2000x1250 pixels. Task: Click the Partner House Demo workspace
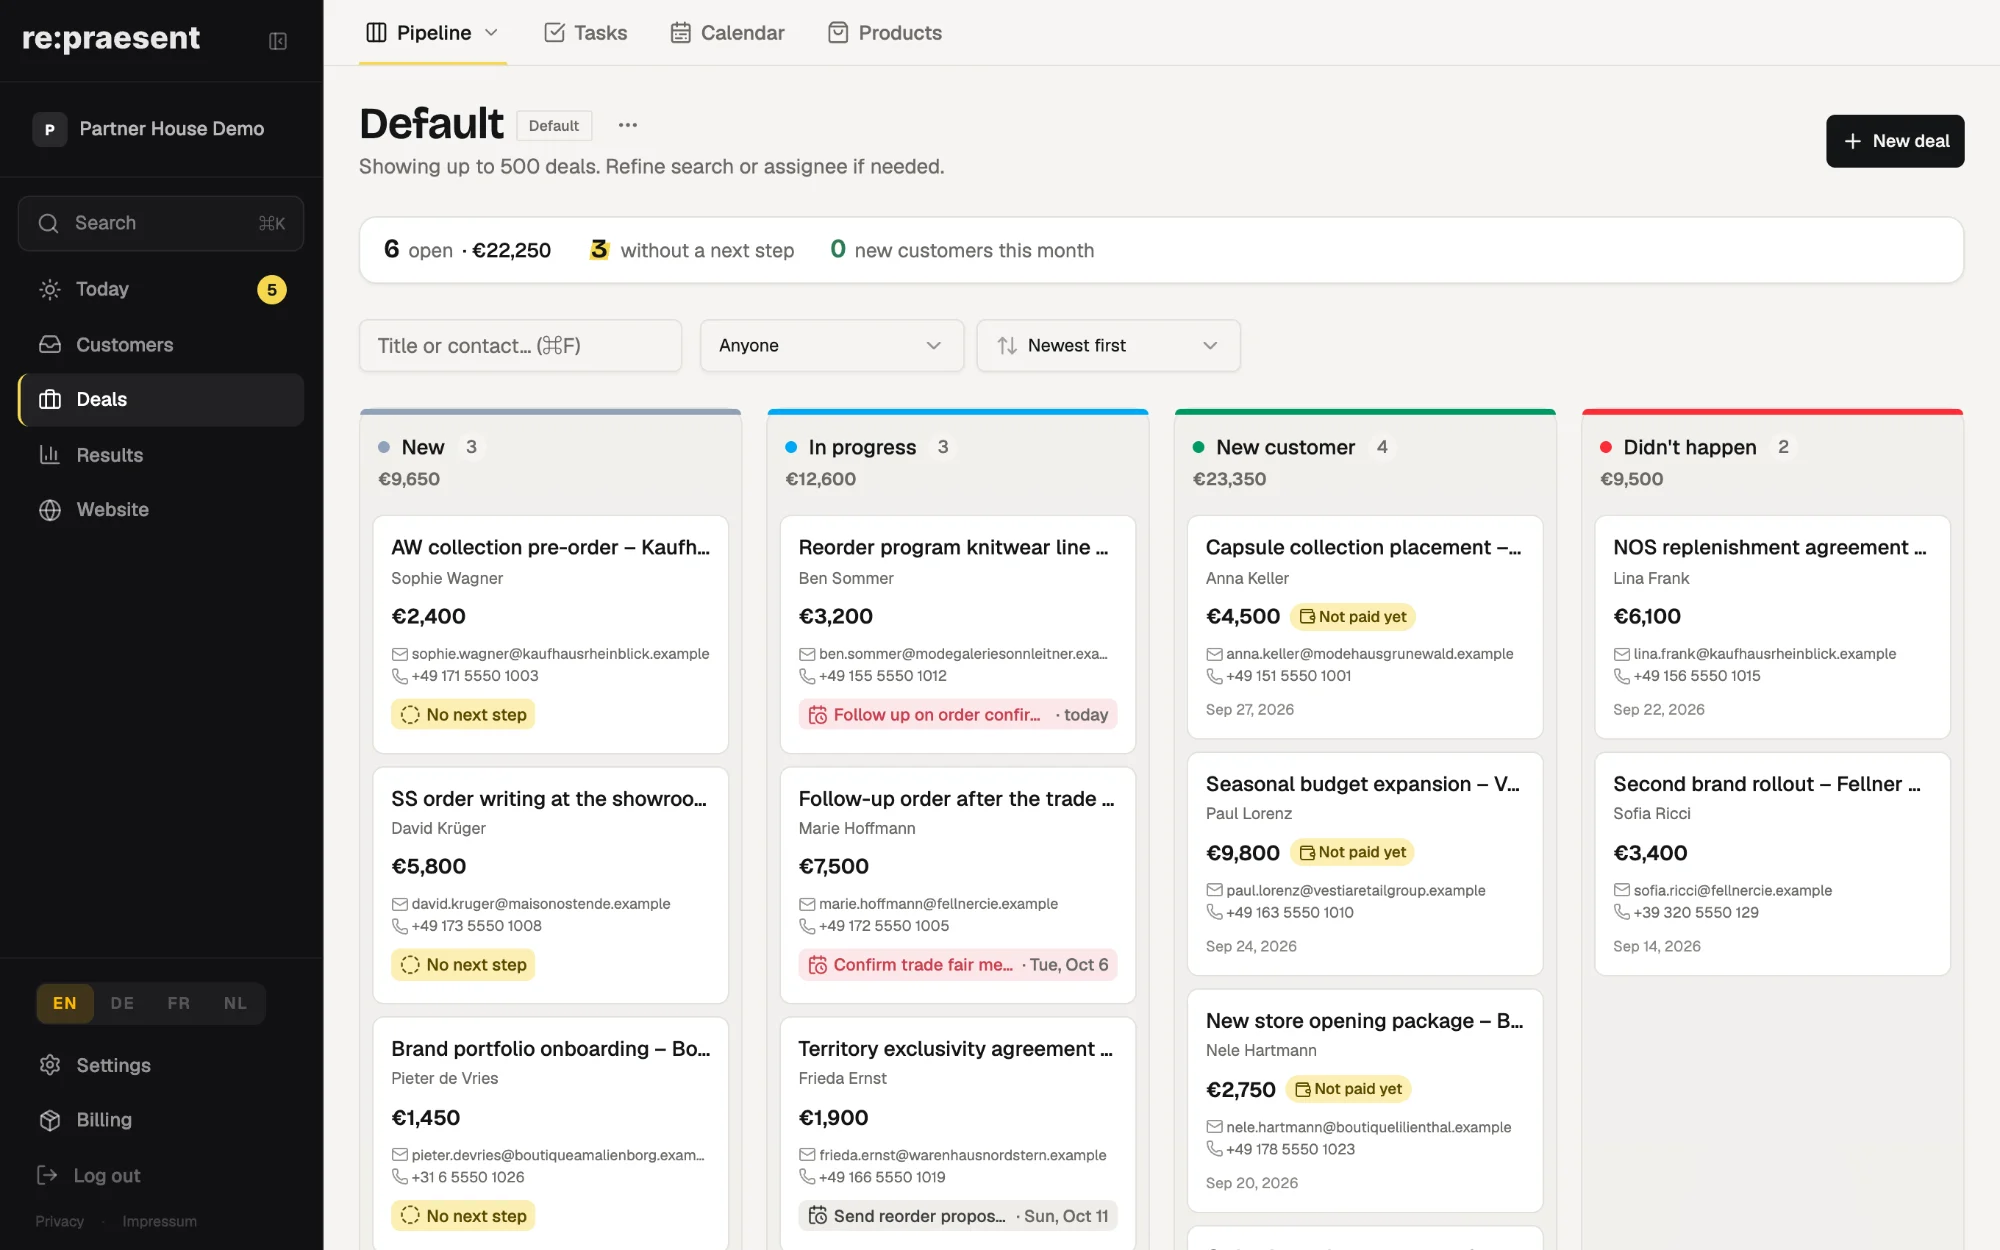pyautogui.click(x=161, y=129)
